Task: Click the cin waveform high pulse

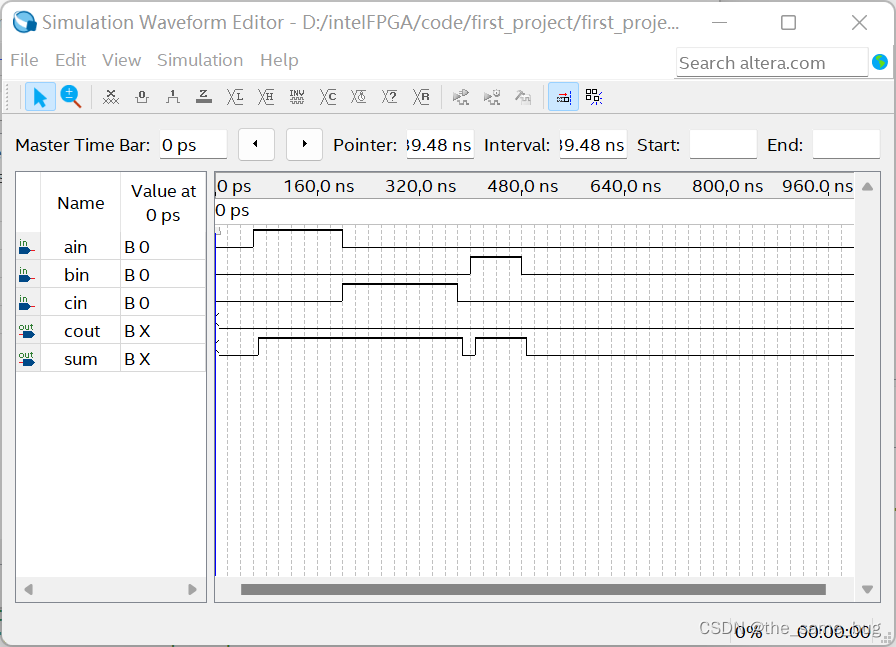Action: [400, 293]
